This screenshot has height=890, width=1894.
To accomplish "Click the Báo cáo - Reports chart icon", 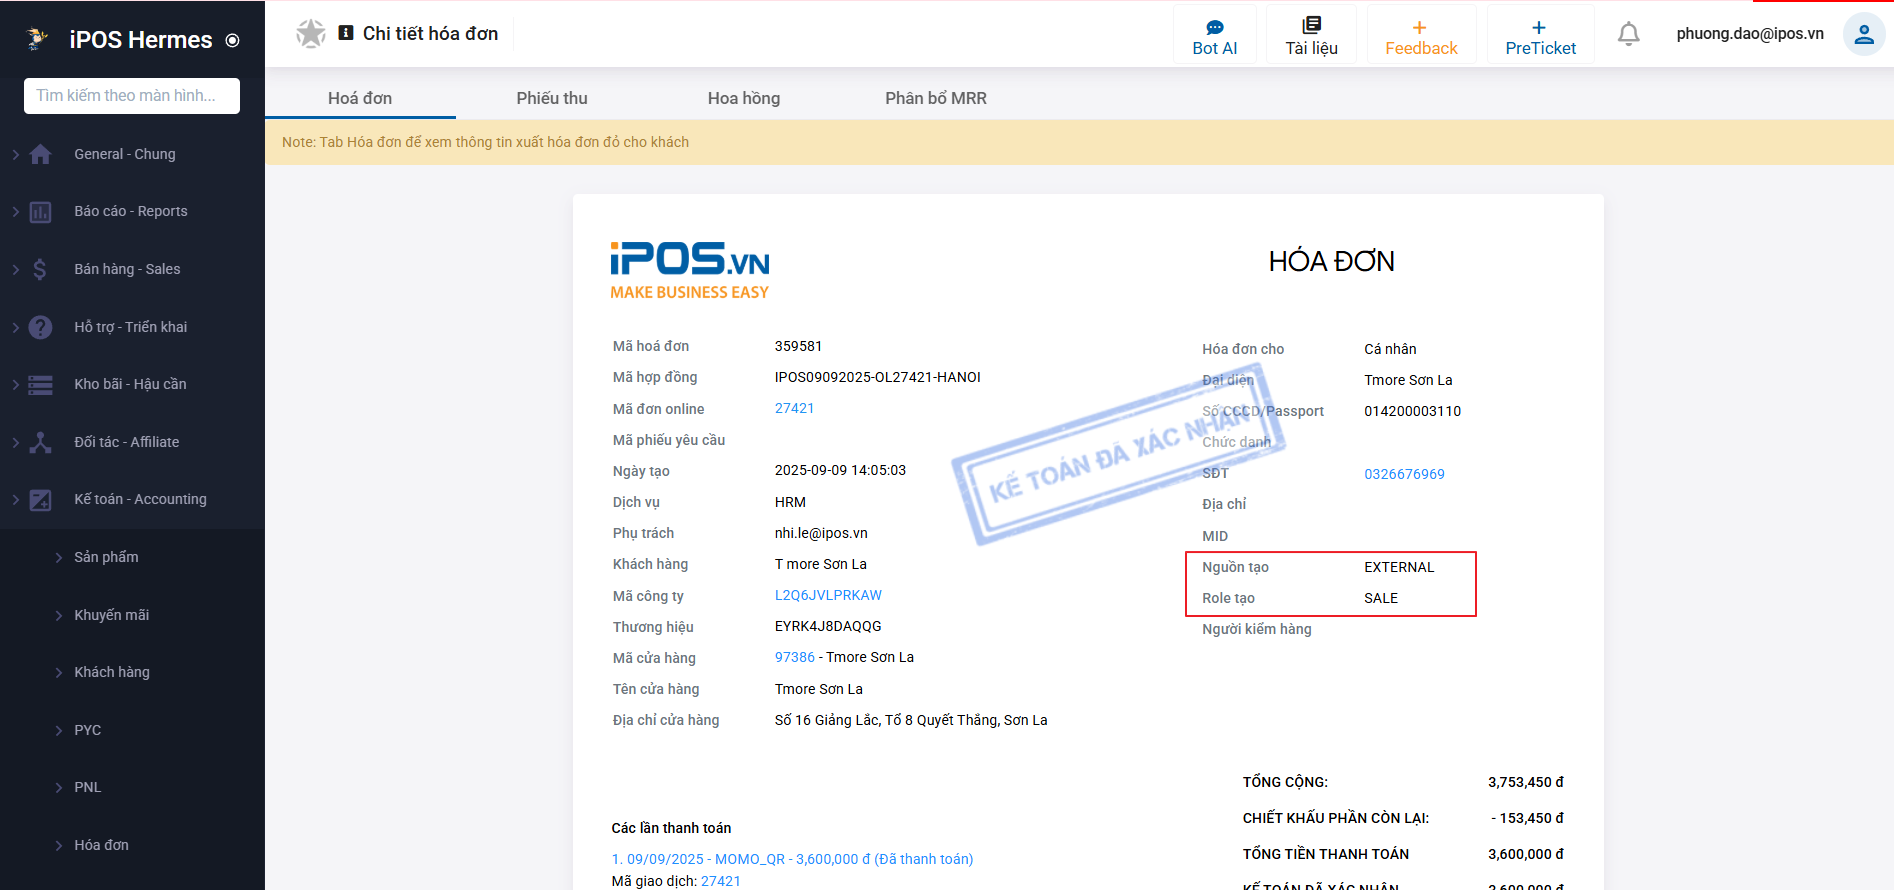I will point(41,212).
